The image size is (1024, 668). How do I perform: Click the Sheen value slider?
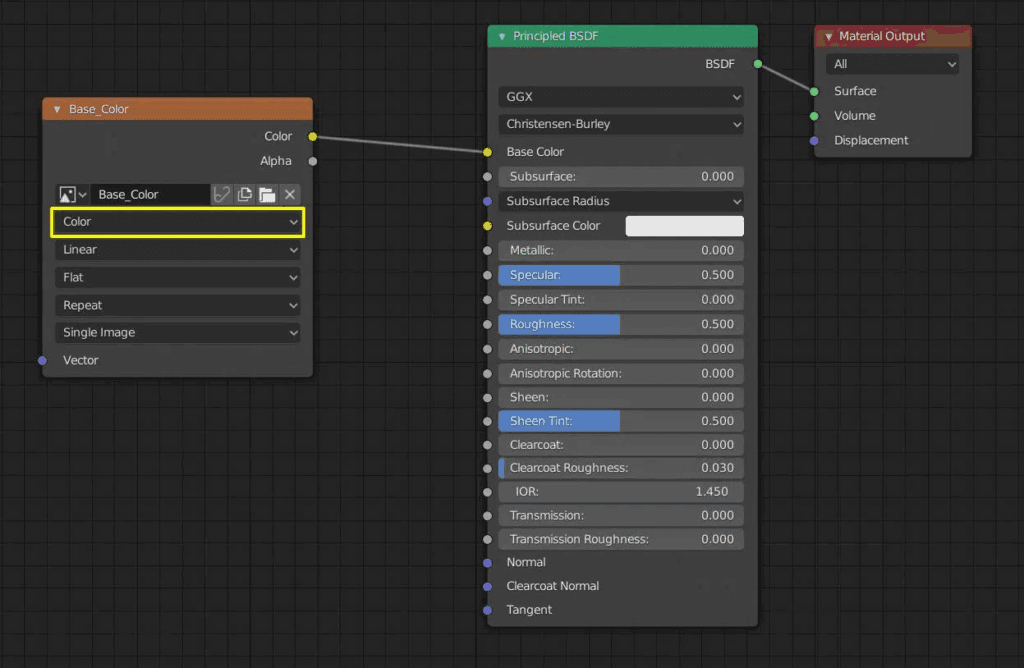[x=621, y=398]
